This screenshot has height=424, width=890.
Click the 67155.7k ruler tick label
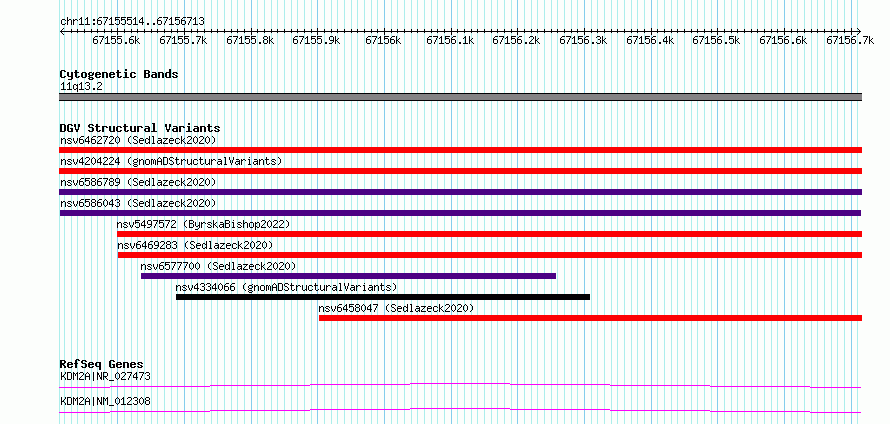(x=183, y=40)
